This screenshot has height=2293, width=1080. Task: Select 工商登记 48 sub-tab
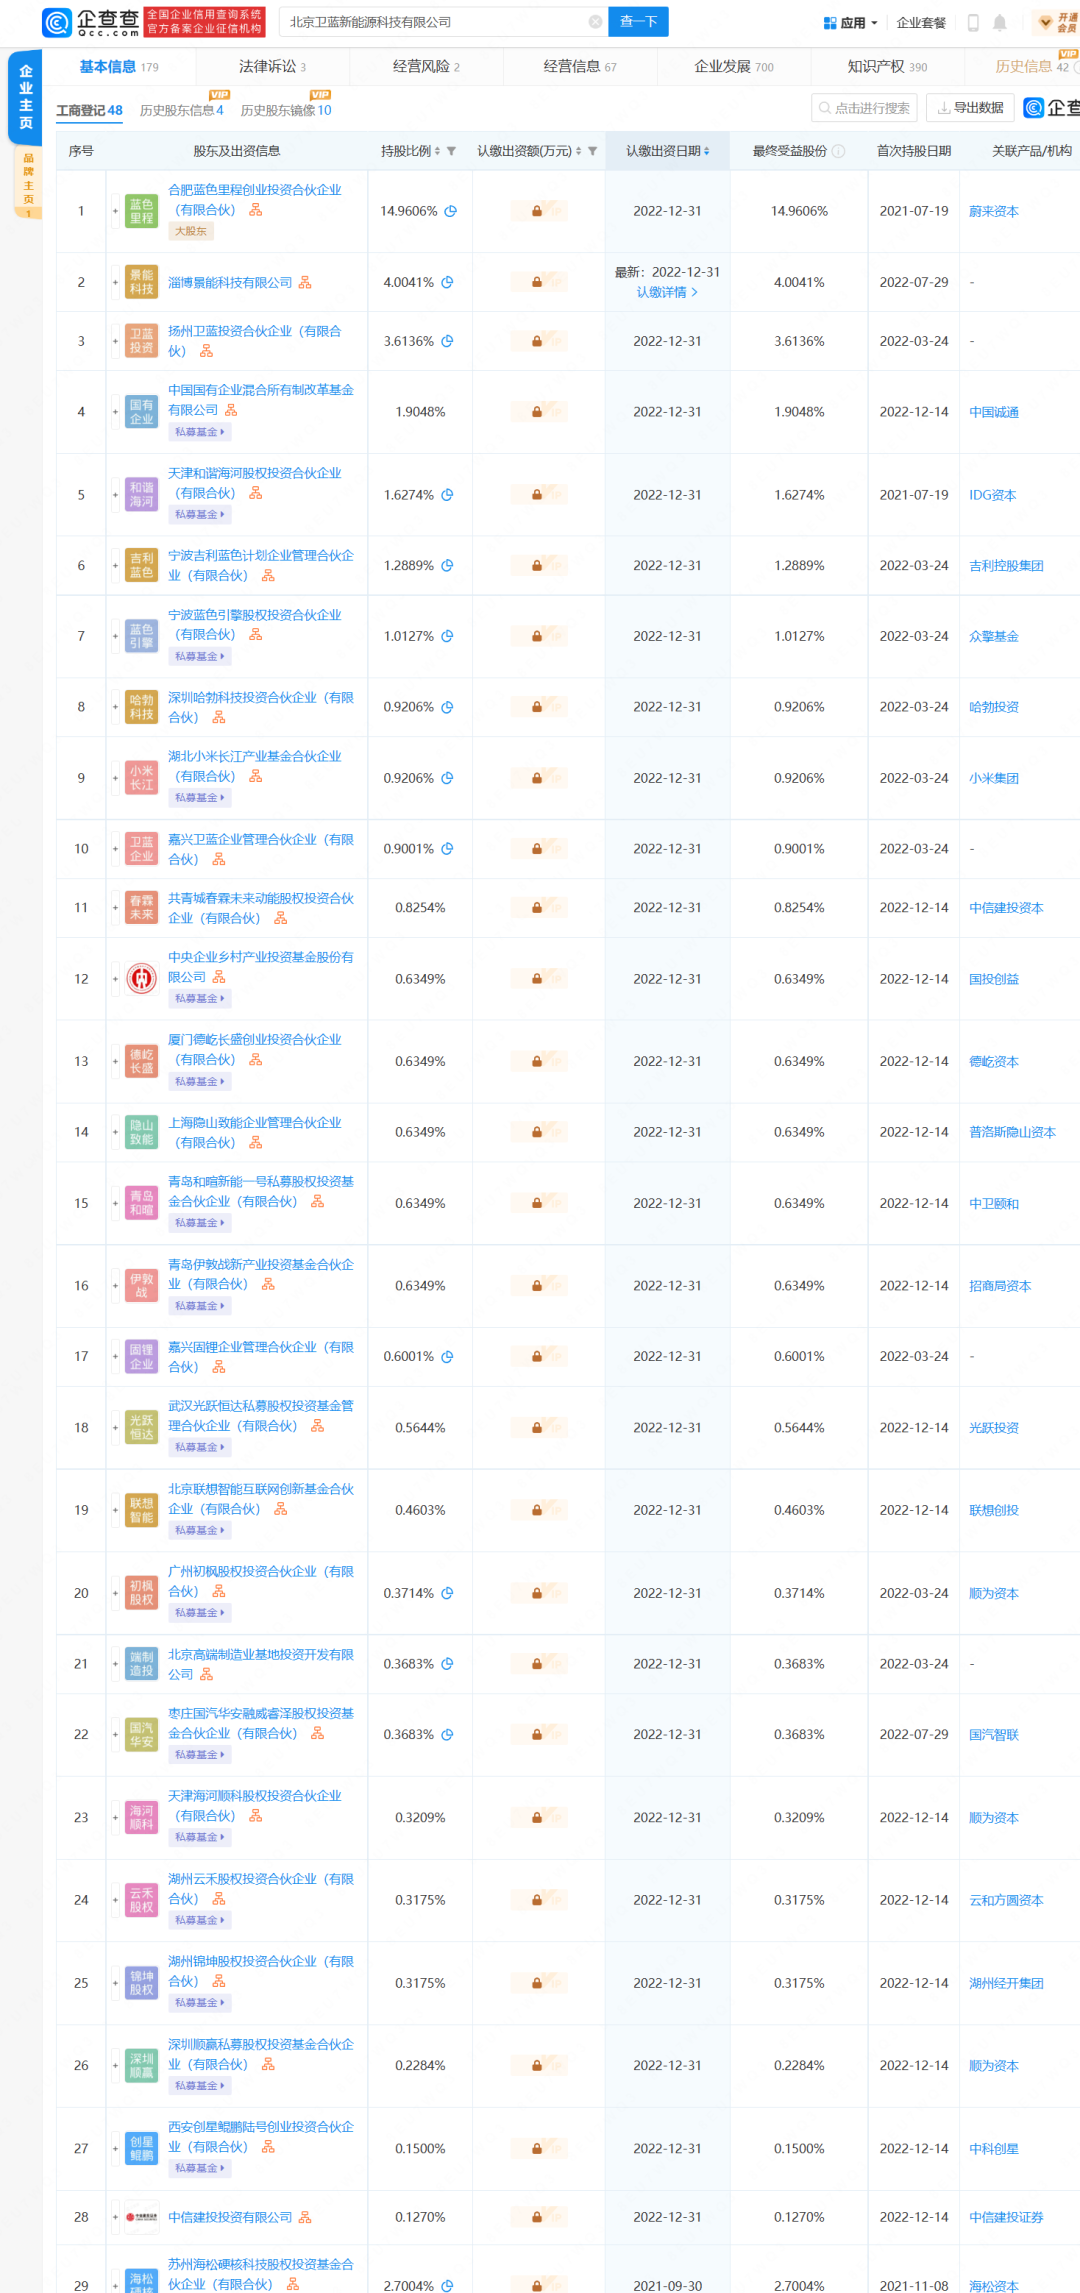pyautogui.click(x=89, y=111)
